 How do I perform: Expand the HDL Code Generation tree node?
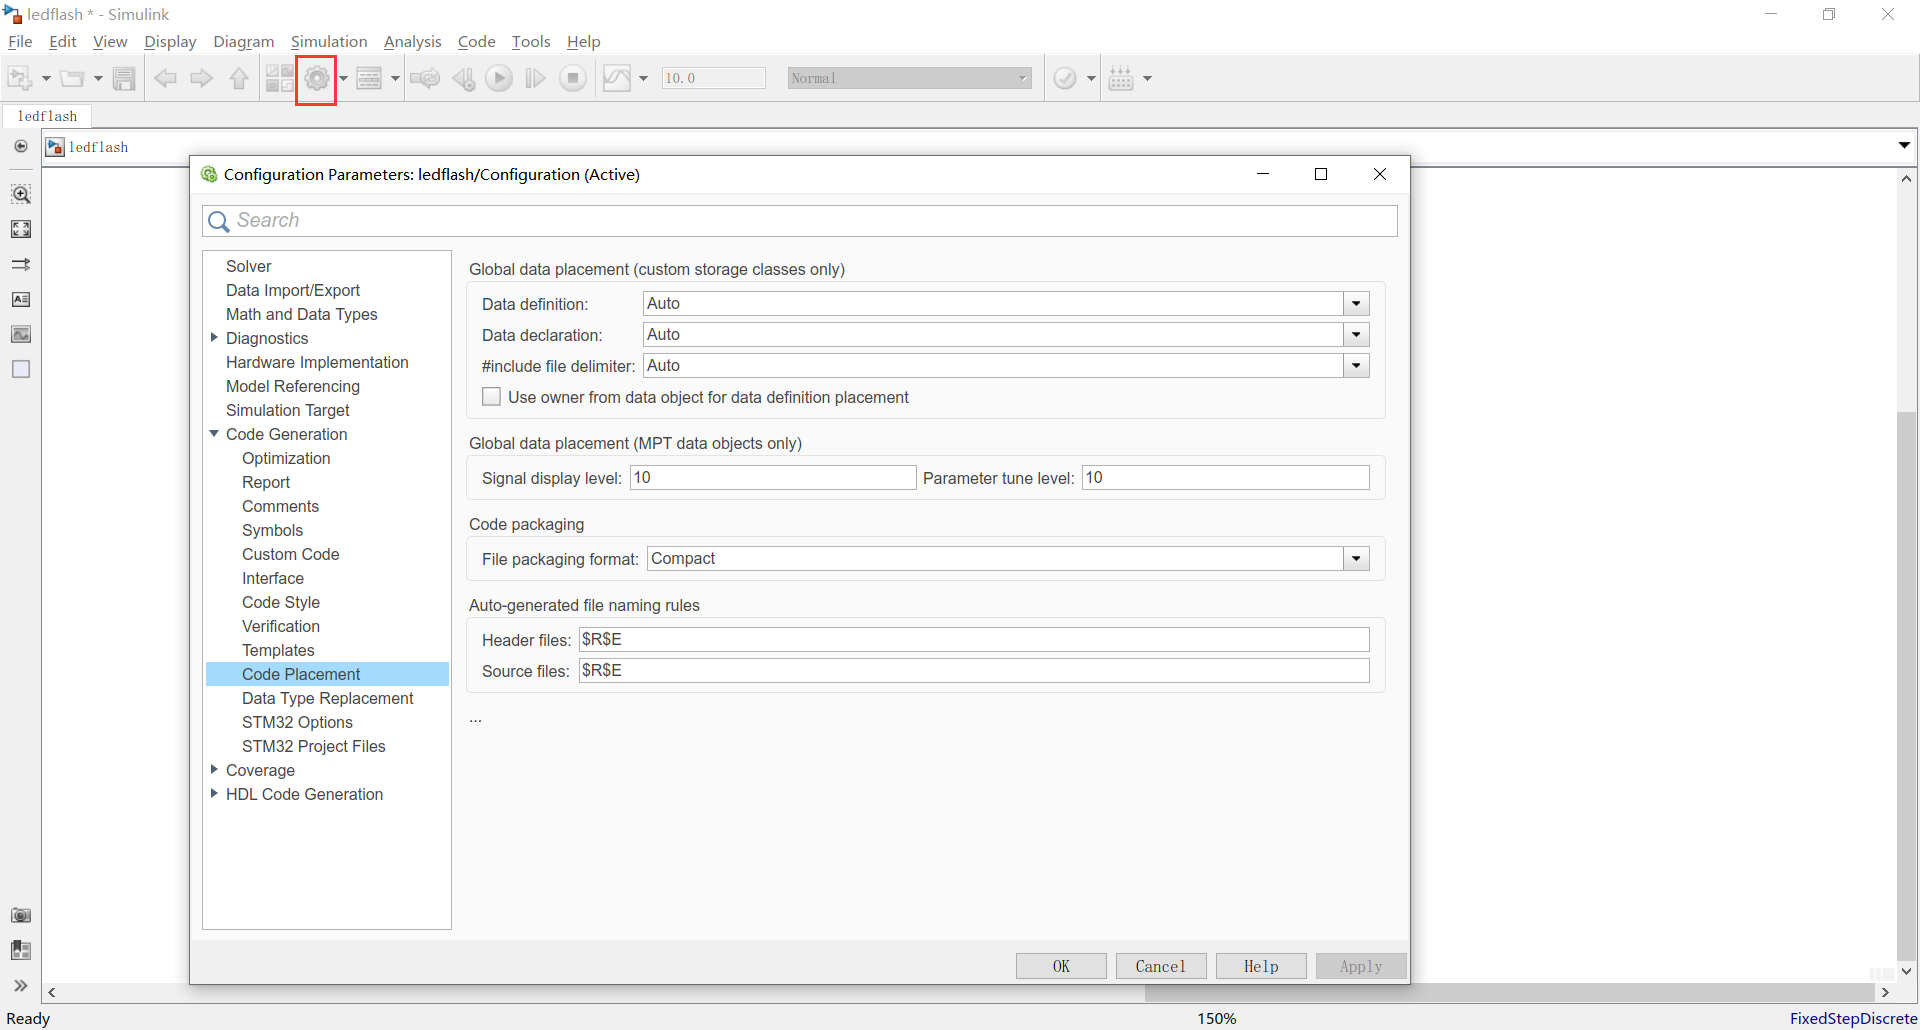tap(214, 794)
